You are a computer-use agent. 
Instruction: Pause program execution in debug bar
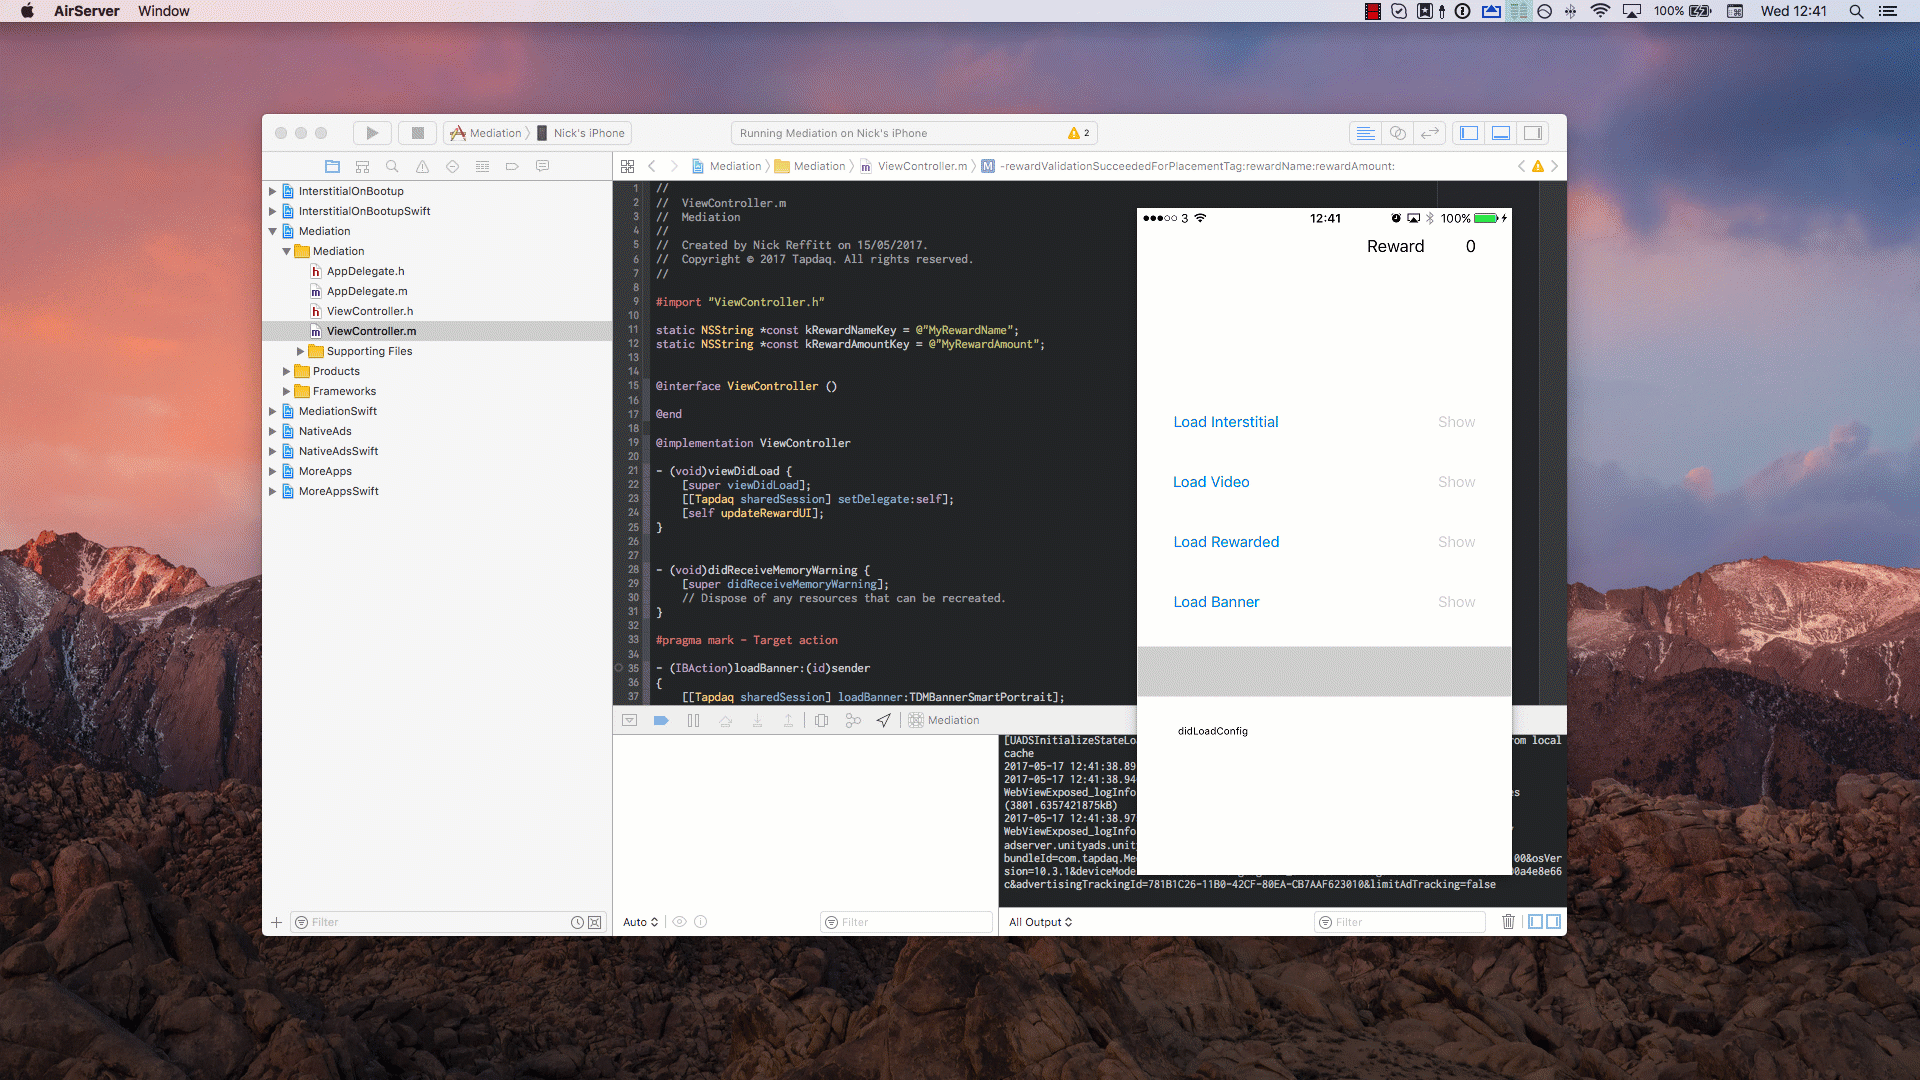[693, 720]
